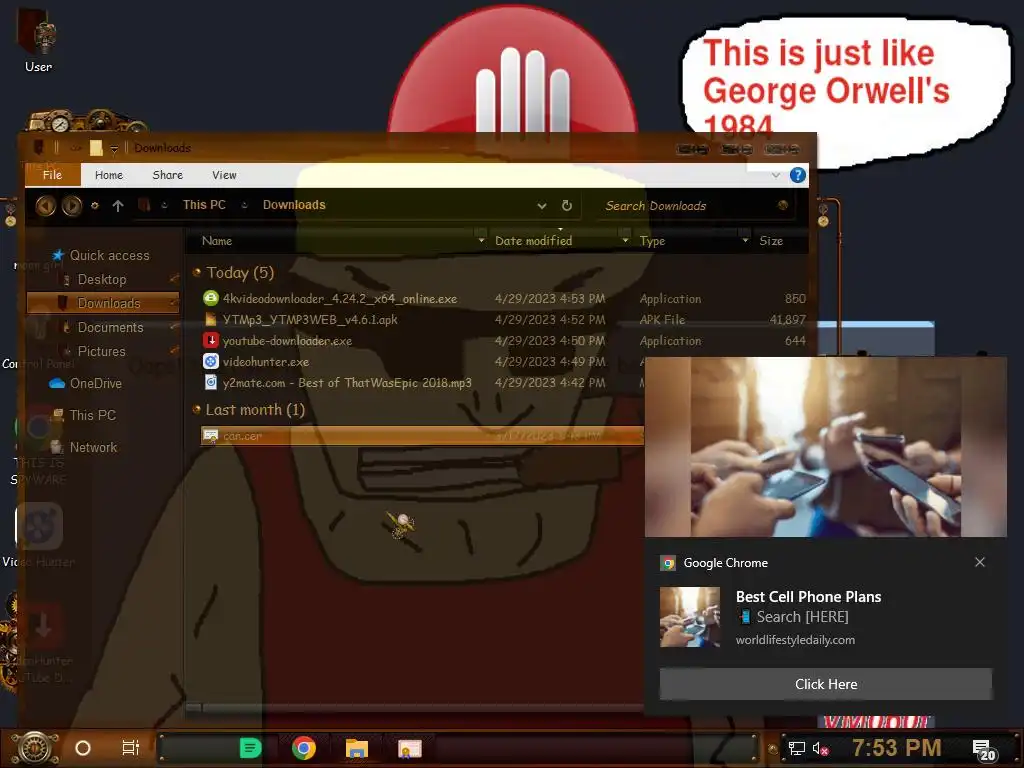Select y2mate.com Best of ThatWasEpic 2018.mp3
Viewport: 1024px width, 768px height.
(347, 382)
